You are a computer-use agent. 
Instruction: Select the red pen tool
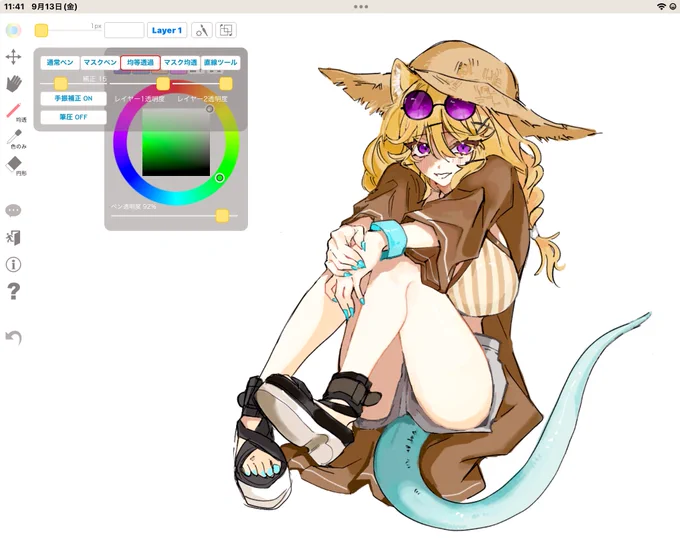click(14, 110)
